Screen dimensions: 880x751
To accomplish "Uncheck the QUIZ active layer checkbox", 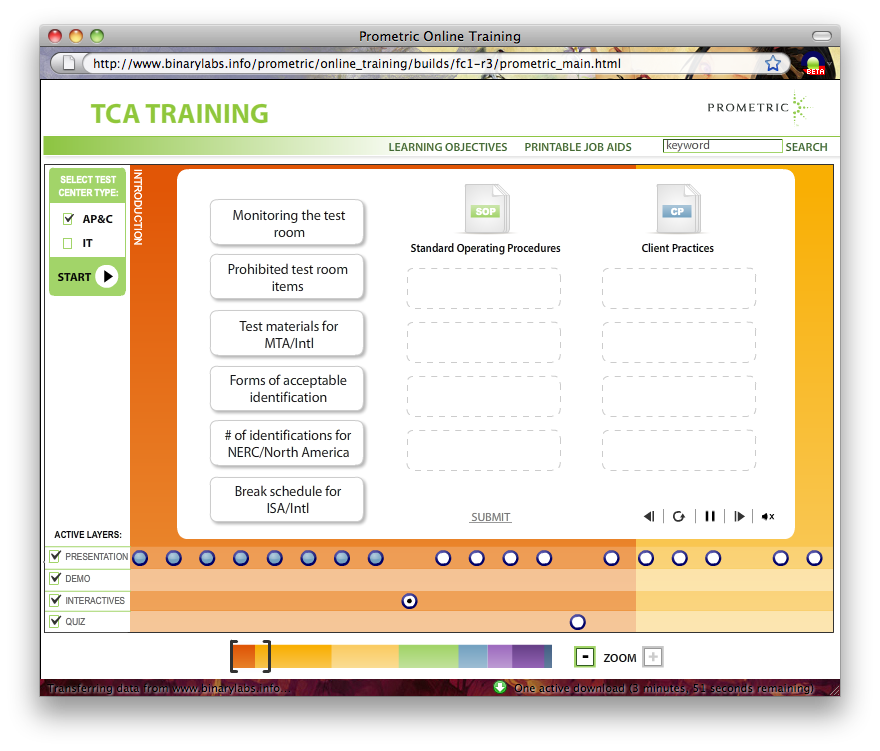I will click(56, 622).
